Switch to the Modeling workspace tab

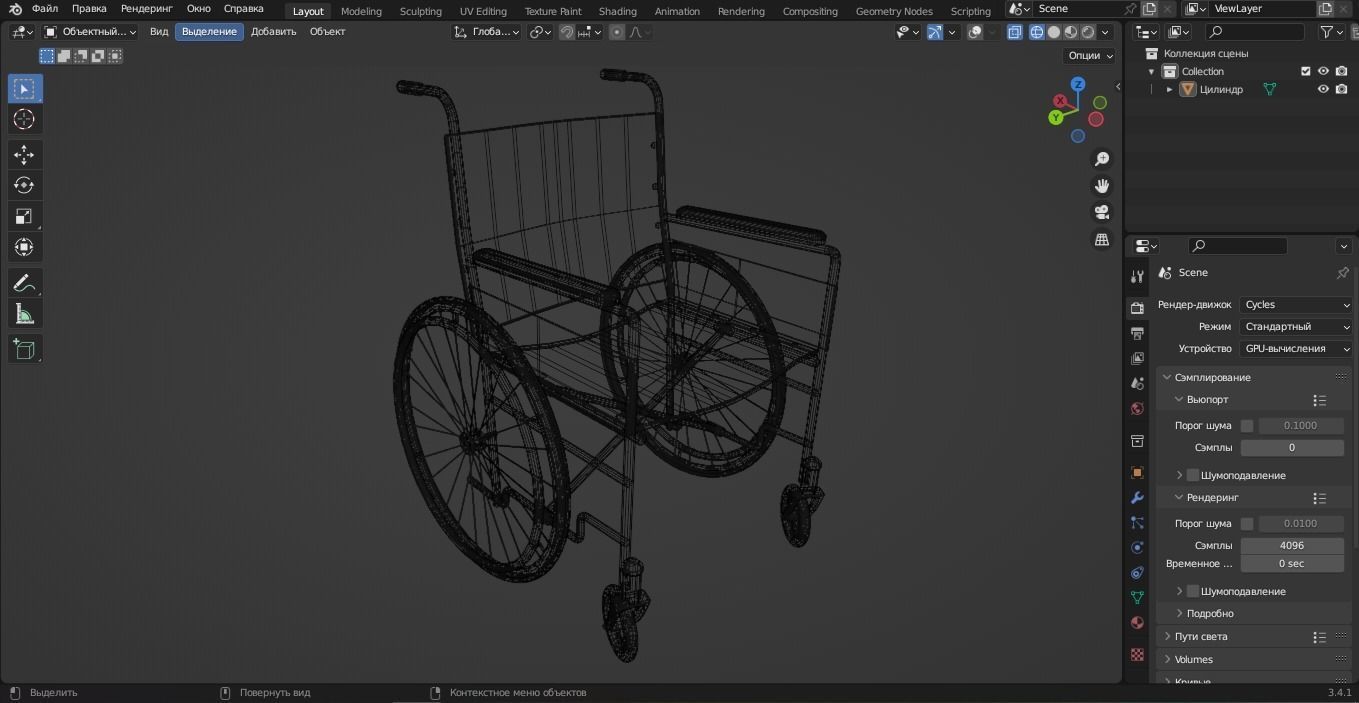pyautogui.click(x=361, y=12)
